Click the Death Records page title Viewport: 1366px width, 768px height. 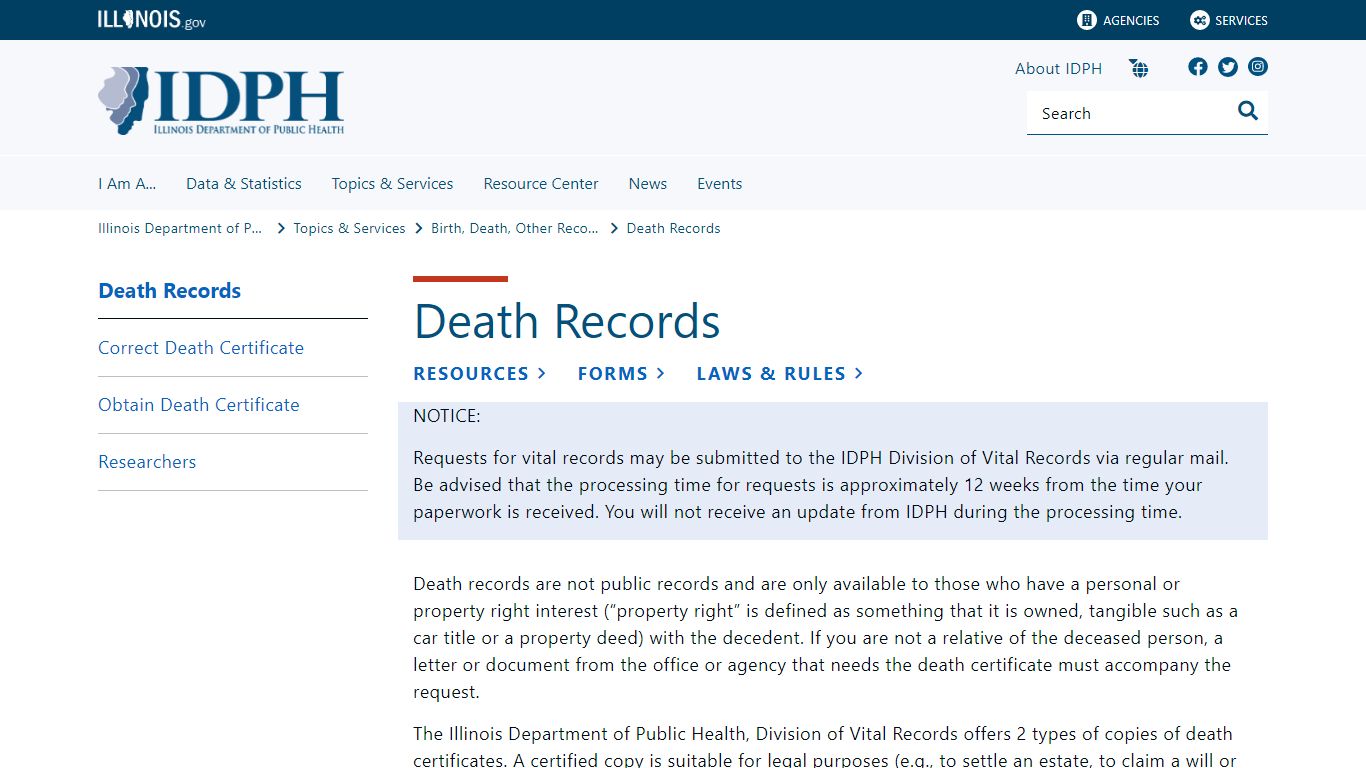pos(567,321)
